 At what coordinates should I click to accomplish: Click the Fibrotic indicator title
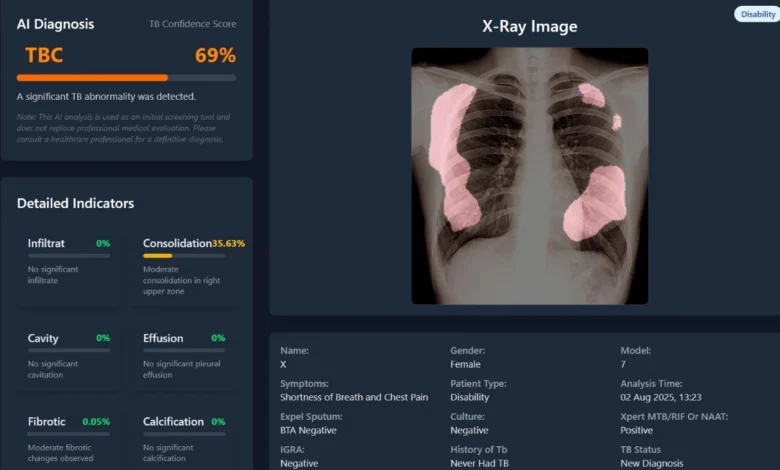tap(46, 422)
